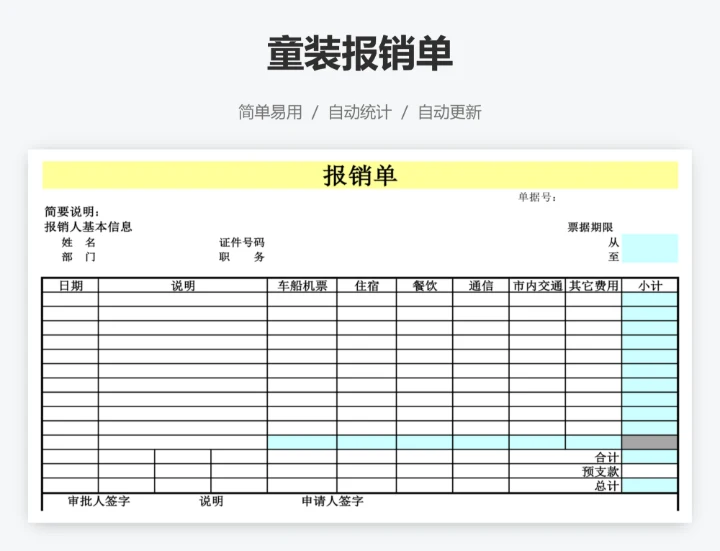Click the 小计 column header
The image size is (720, 551).
[x=650, y=286]
